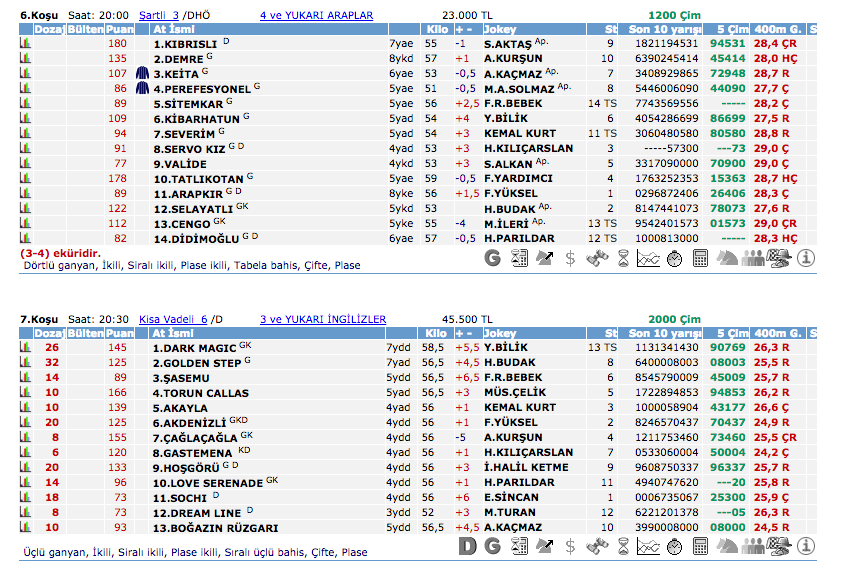This screenshot has width=842, height=573.
Task: Click the bar chart icon beside DARK MAGIC
Action: [25, 348]
